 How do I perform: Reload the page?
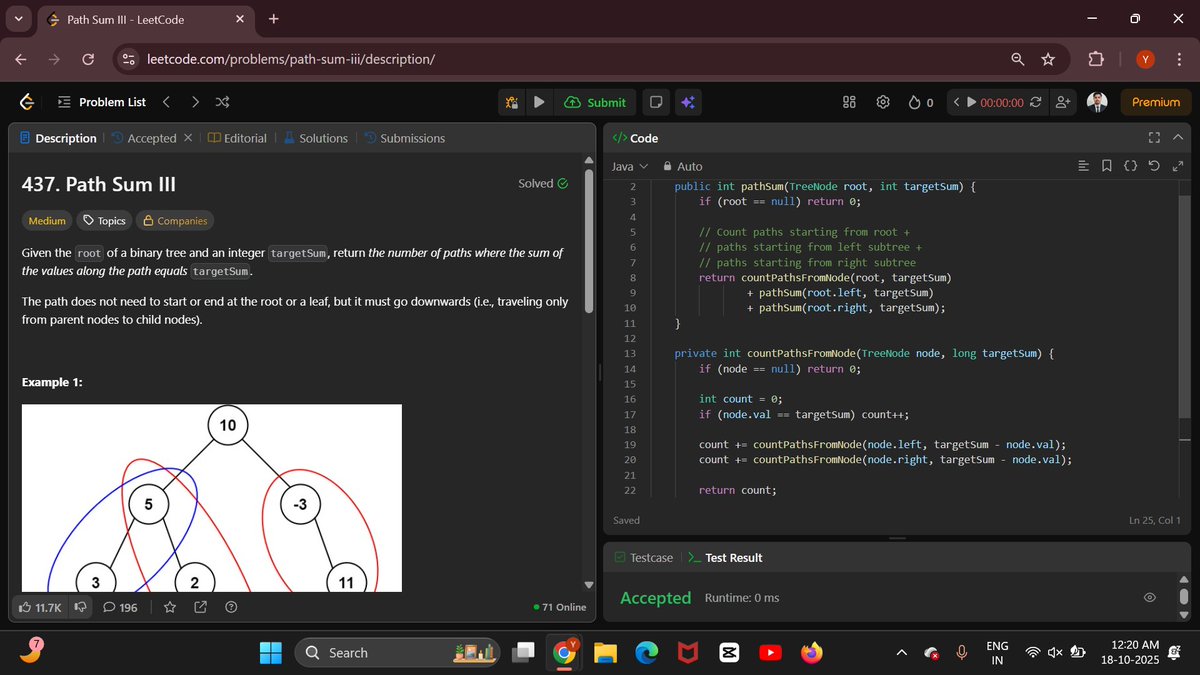87,59
